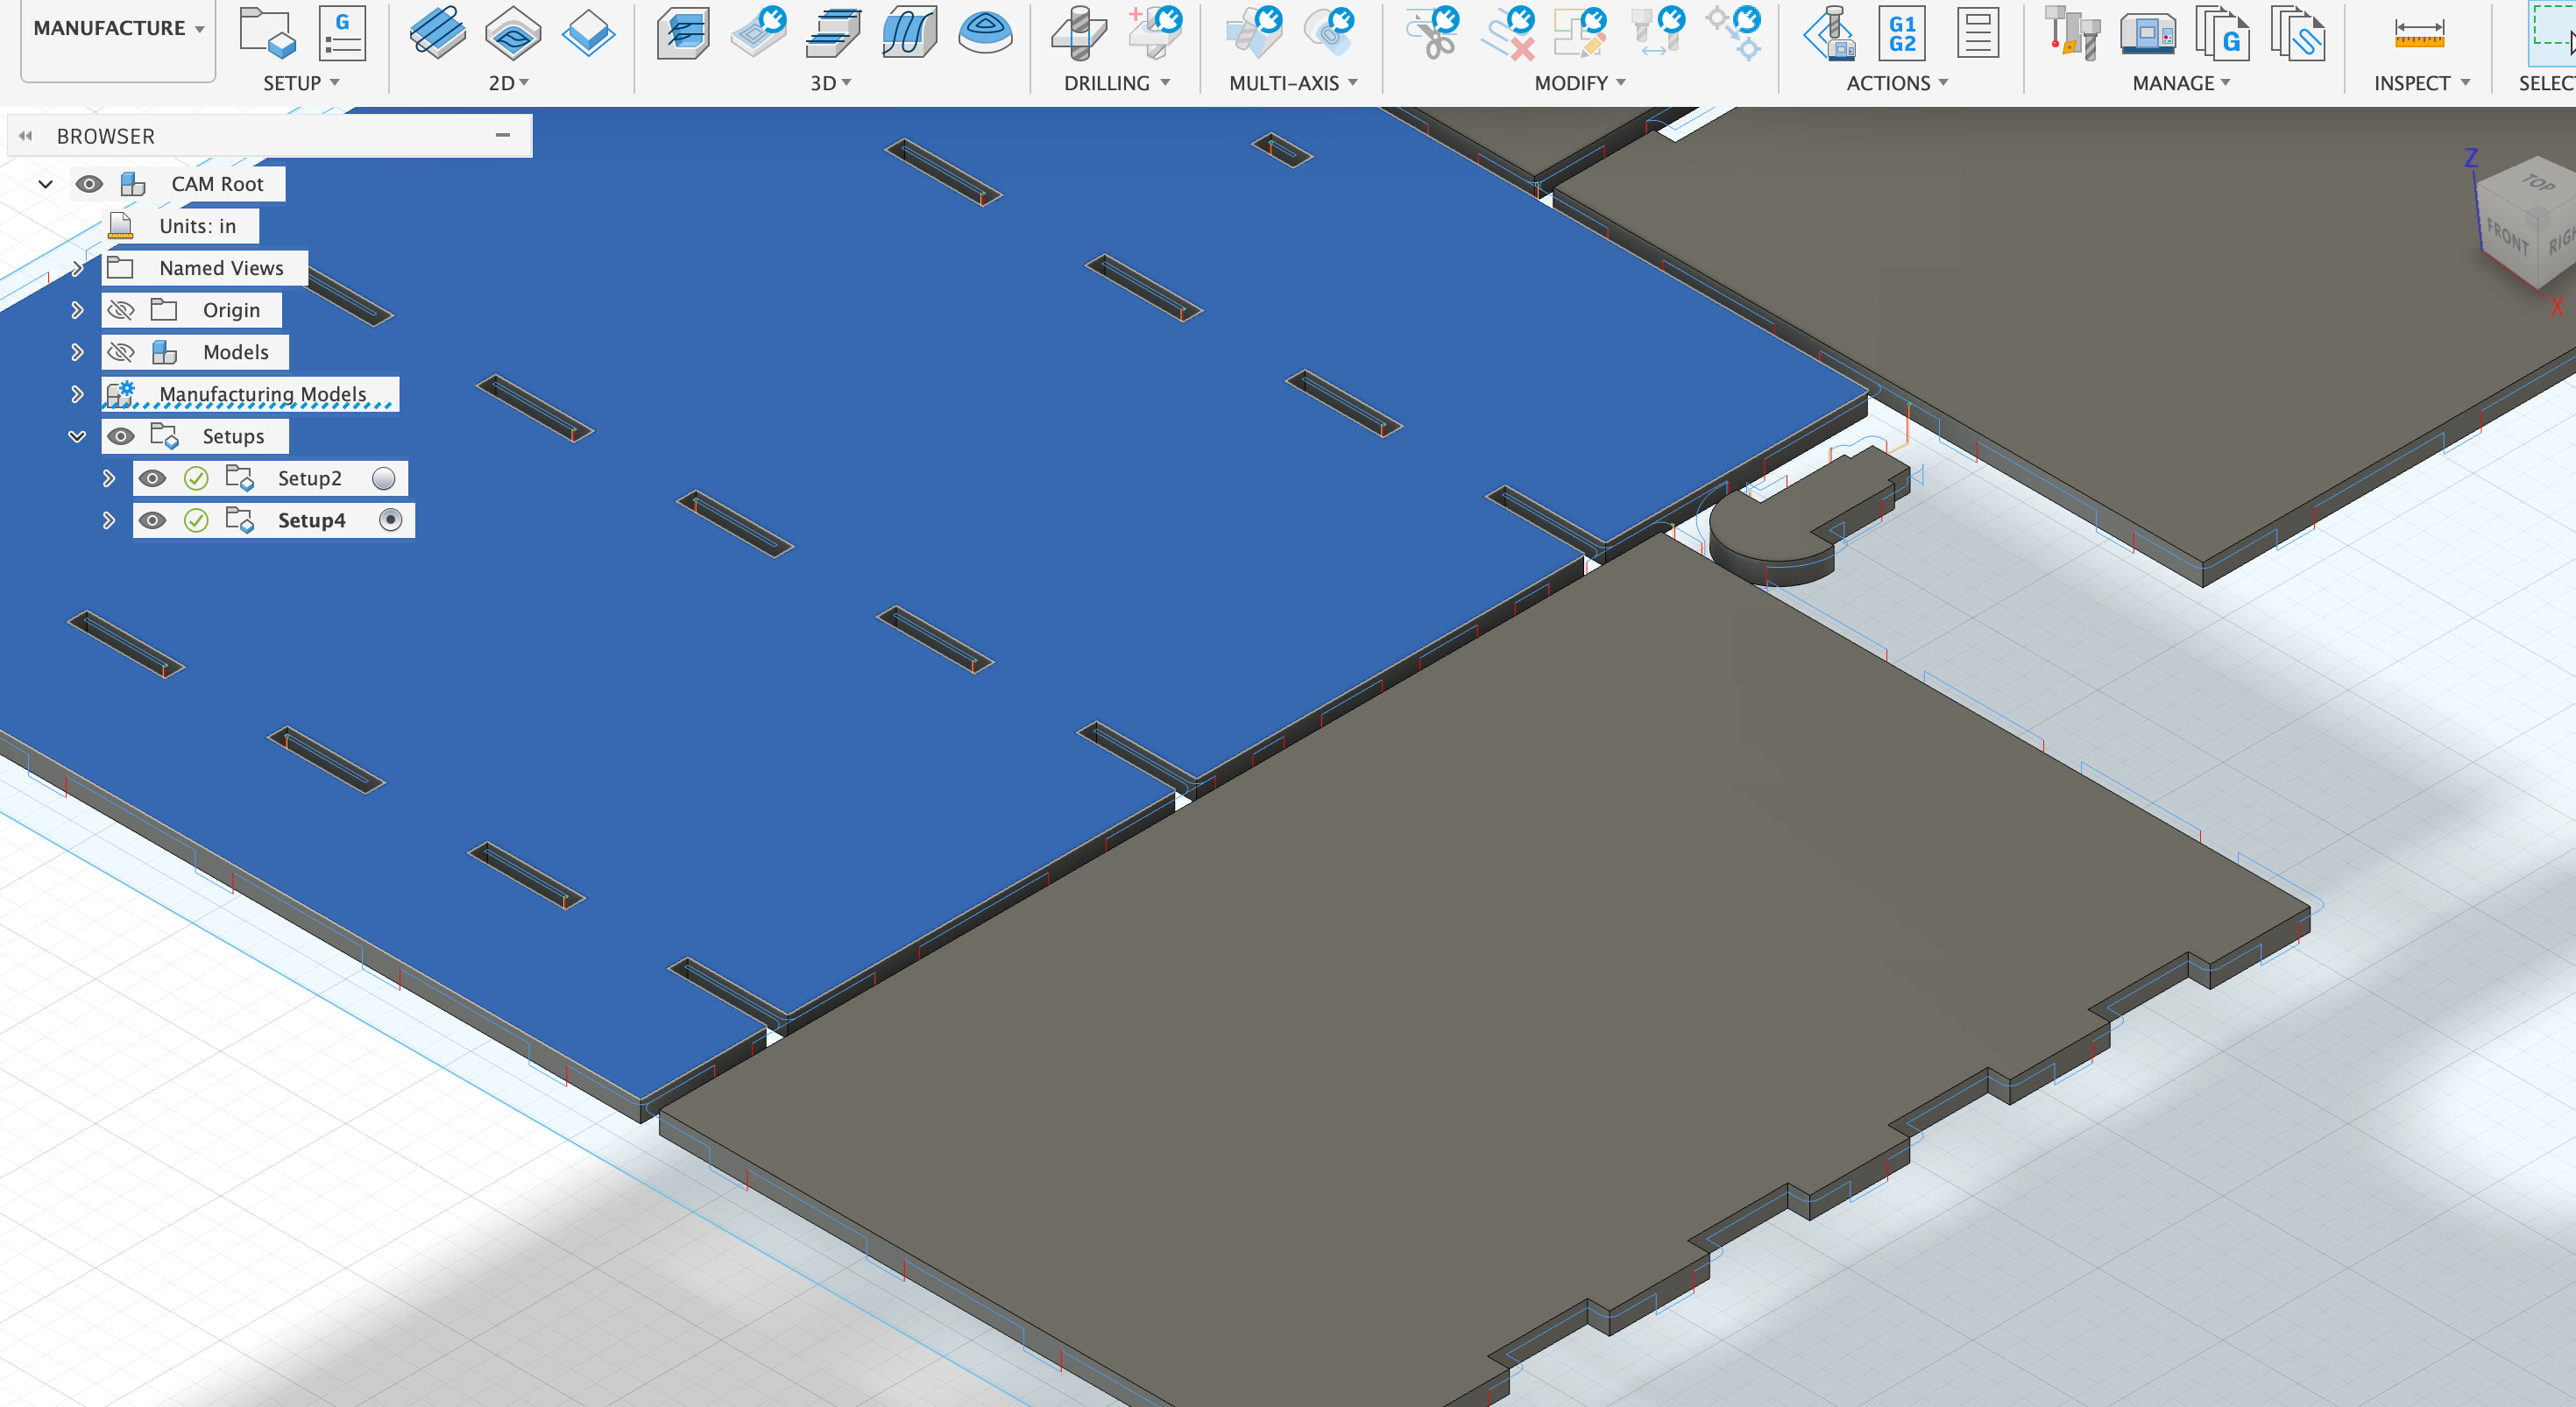This screenshot has width=2576, height=1407.
Task: Open the Setup Sheet document icon
Action: pyautogui.click(x=1978, y=33)
